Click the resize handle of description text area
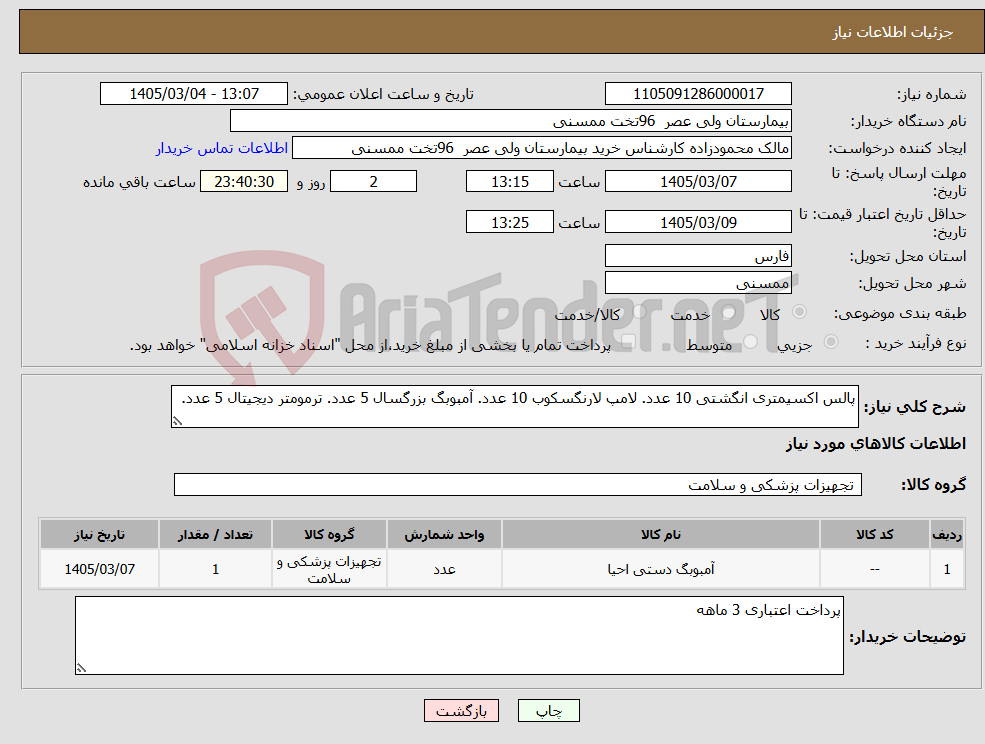 point(177,421)
